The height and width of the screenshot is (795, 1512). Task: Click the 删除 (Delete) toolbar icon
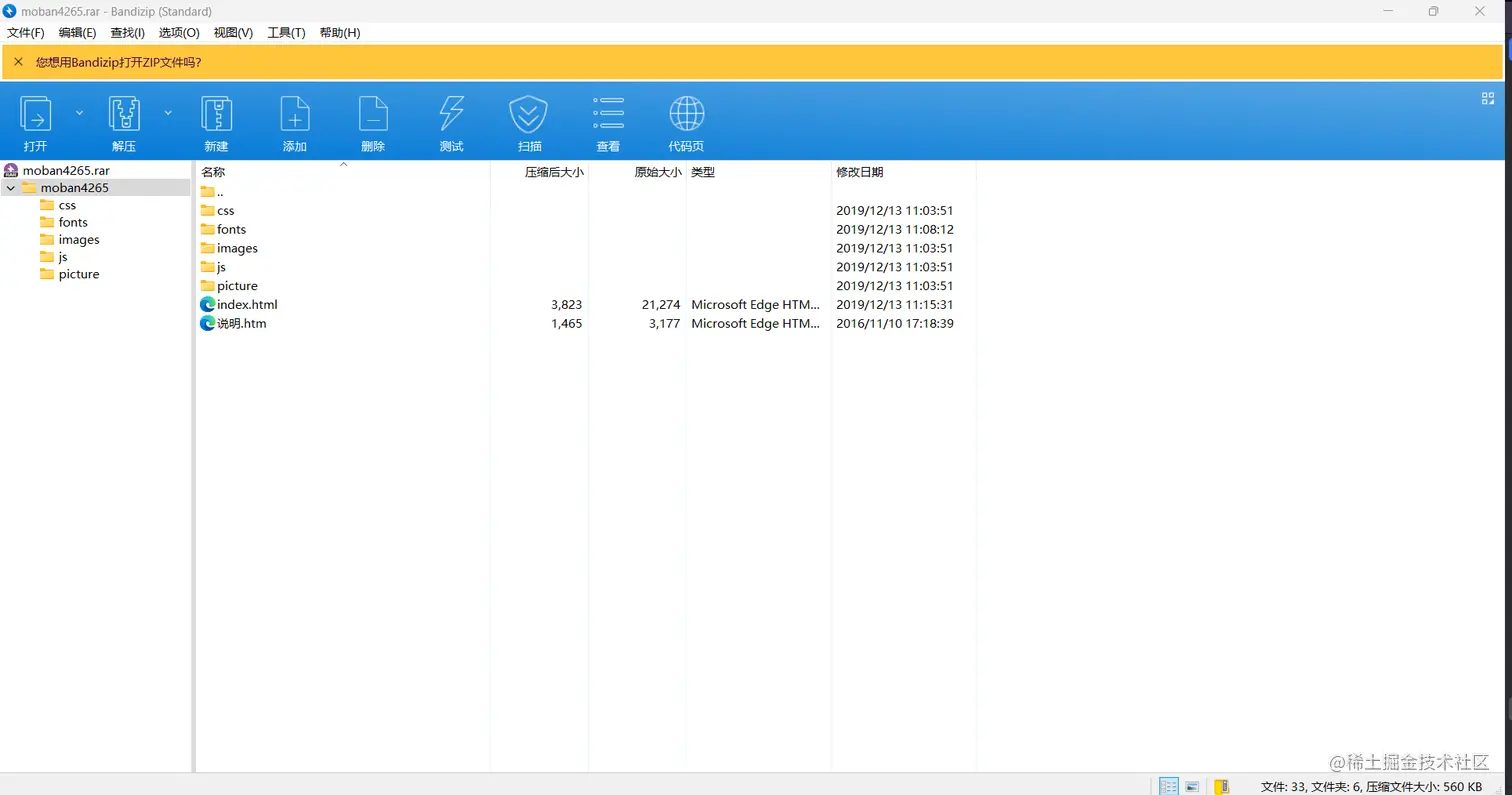point(373,114)
